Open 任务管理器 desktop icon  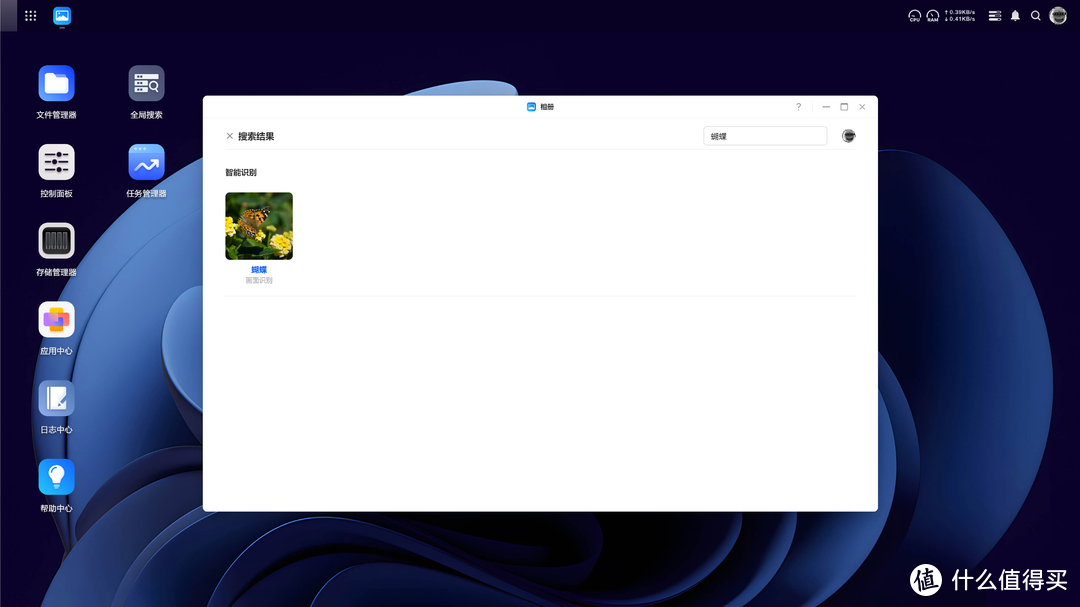pos(146,162)
